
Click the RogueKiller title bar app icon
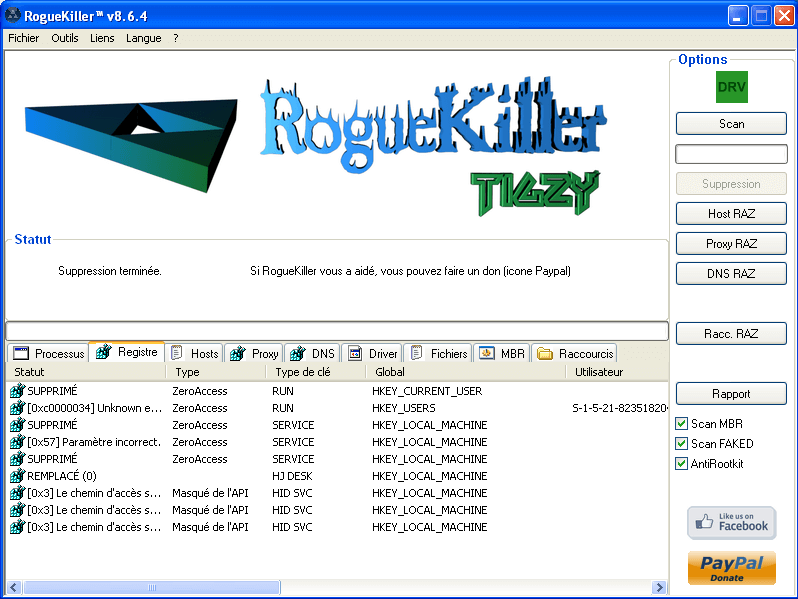[13, 15]
